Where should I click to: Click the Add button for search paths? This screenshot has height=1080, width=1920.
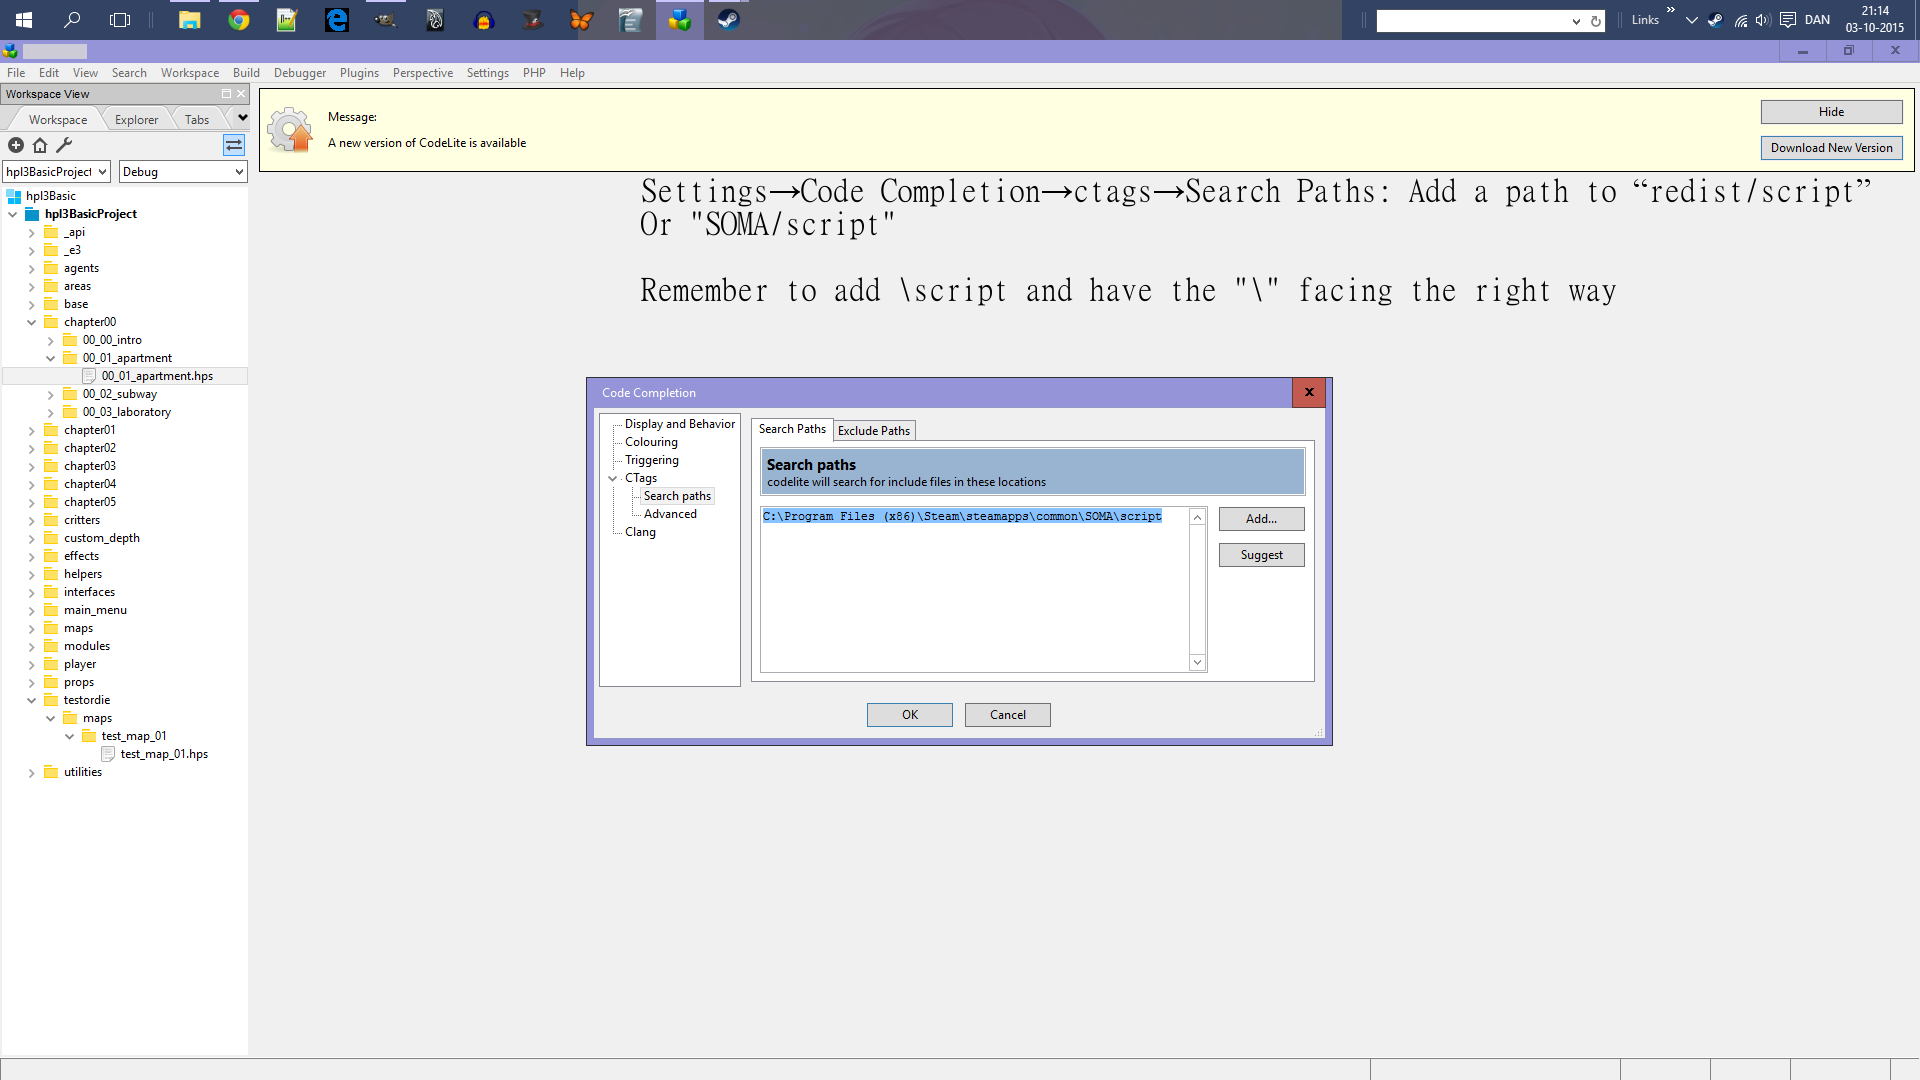pyautogui.click(x=1261, y=517)
